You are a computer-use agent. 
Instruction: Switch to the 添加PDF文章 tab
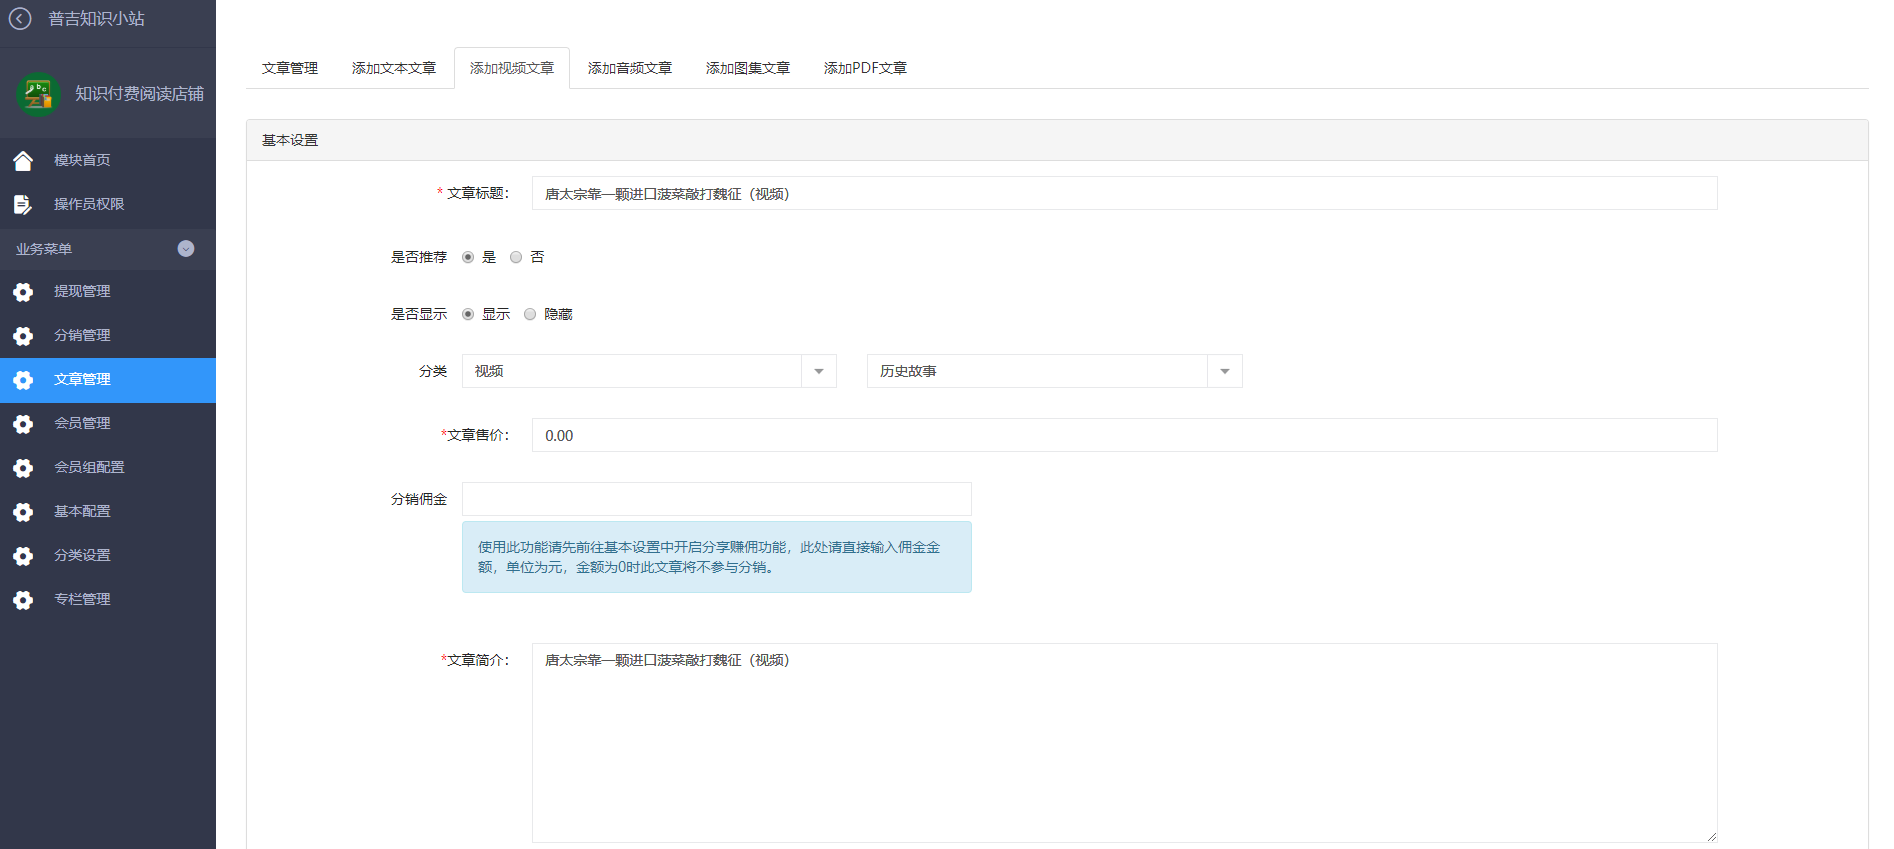[865, 68]
